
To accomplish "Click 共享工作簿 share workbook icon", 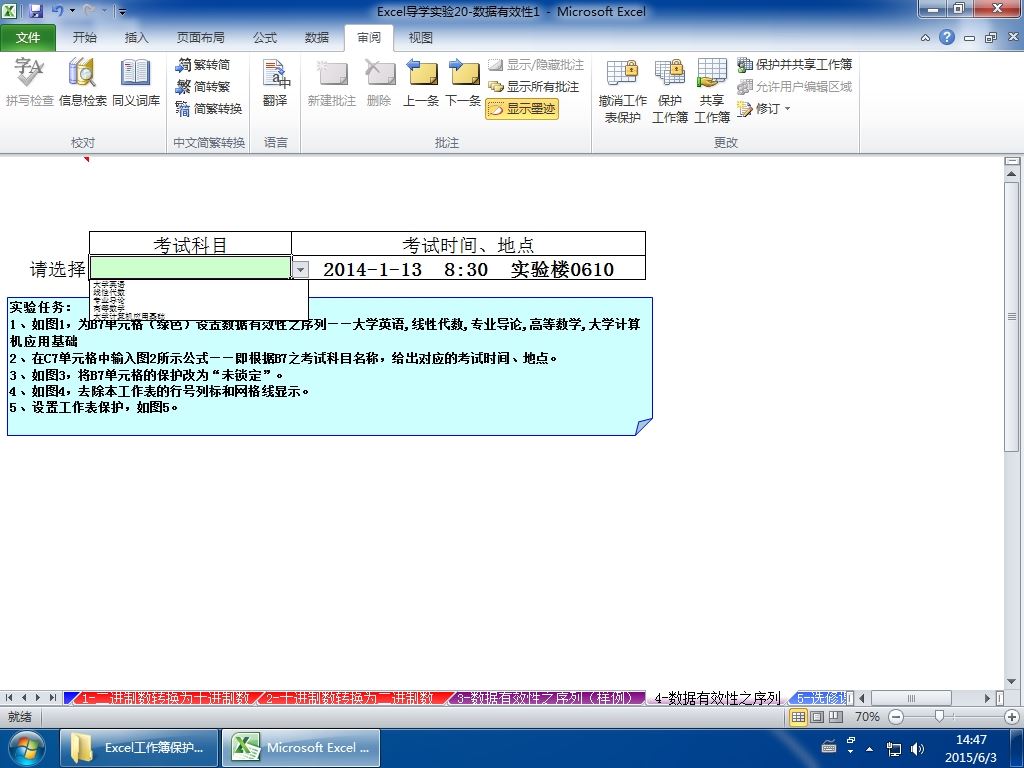I will click(x=712, y=90).
